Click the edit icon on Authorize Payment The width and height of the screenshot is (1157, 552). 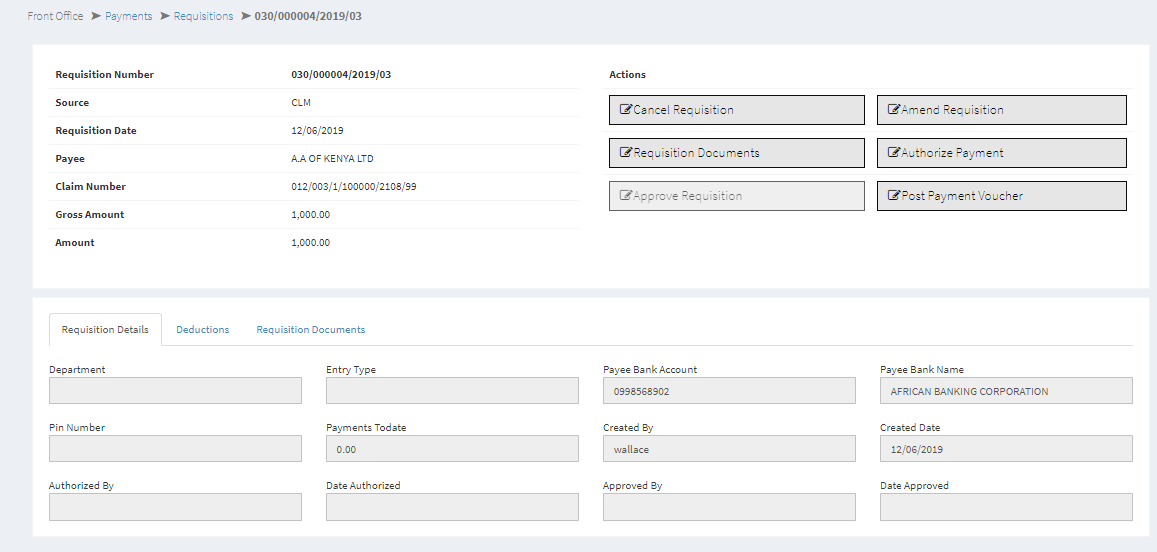[894, 153]
